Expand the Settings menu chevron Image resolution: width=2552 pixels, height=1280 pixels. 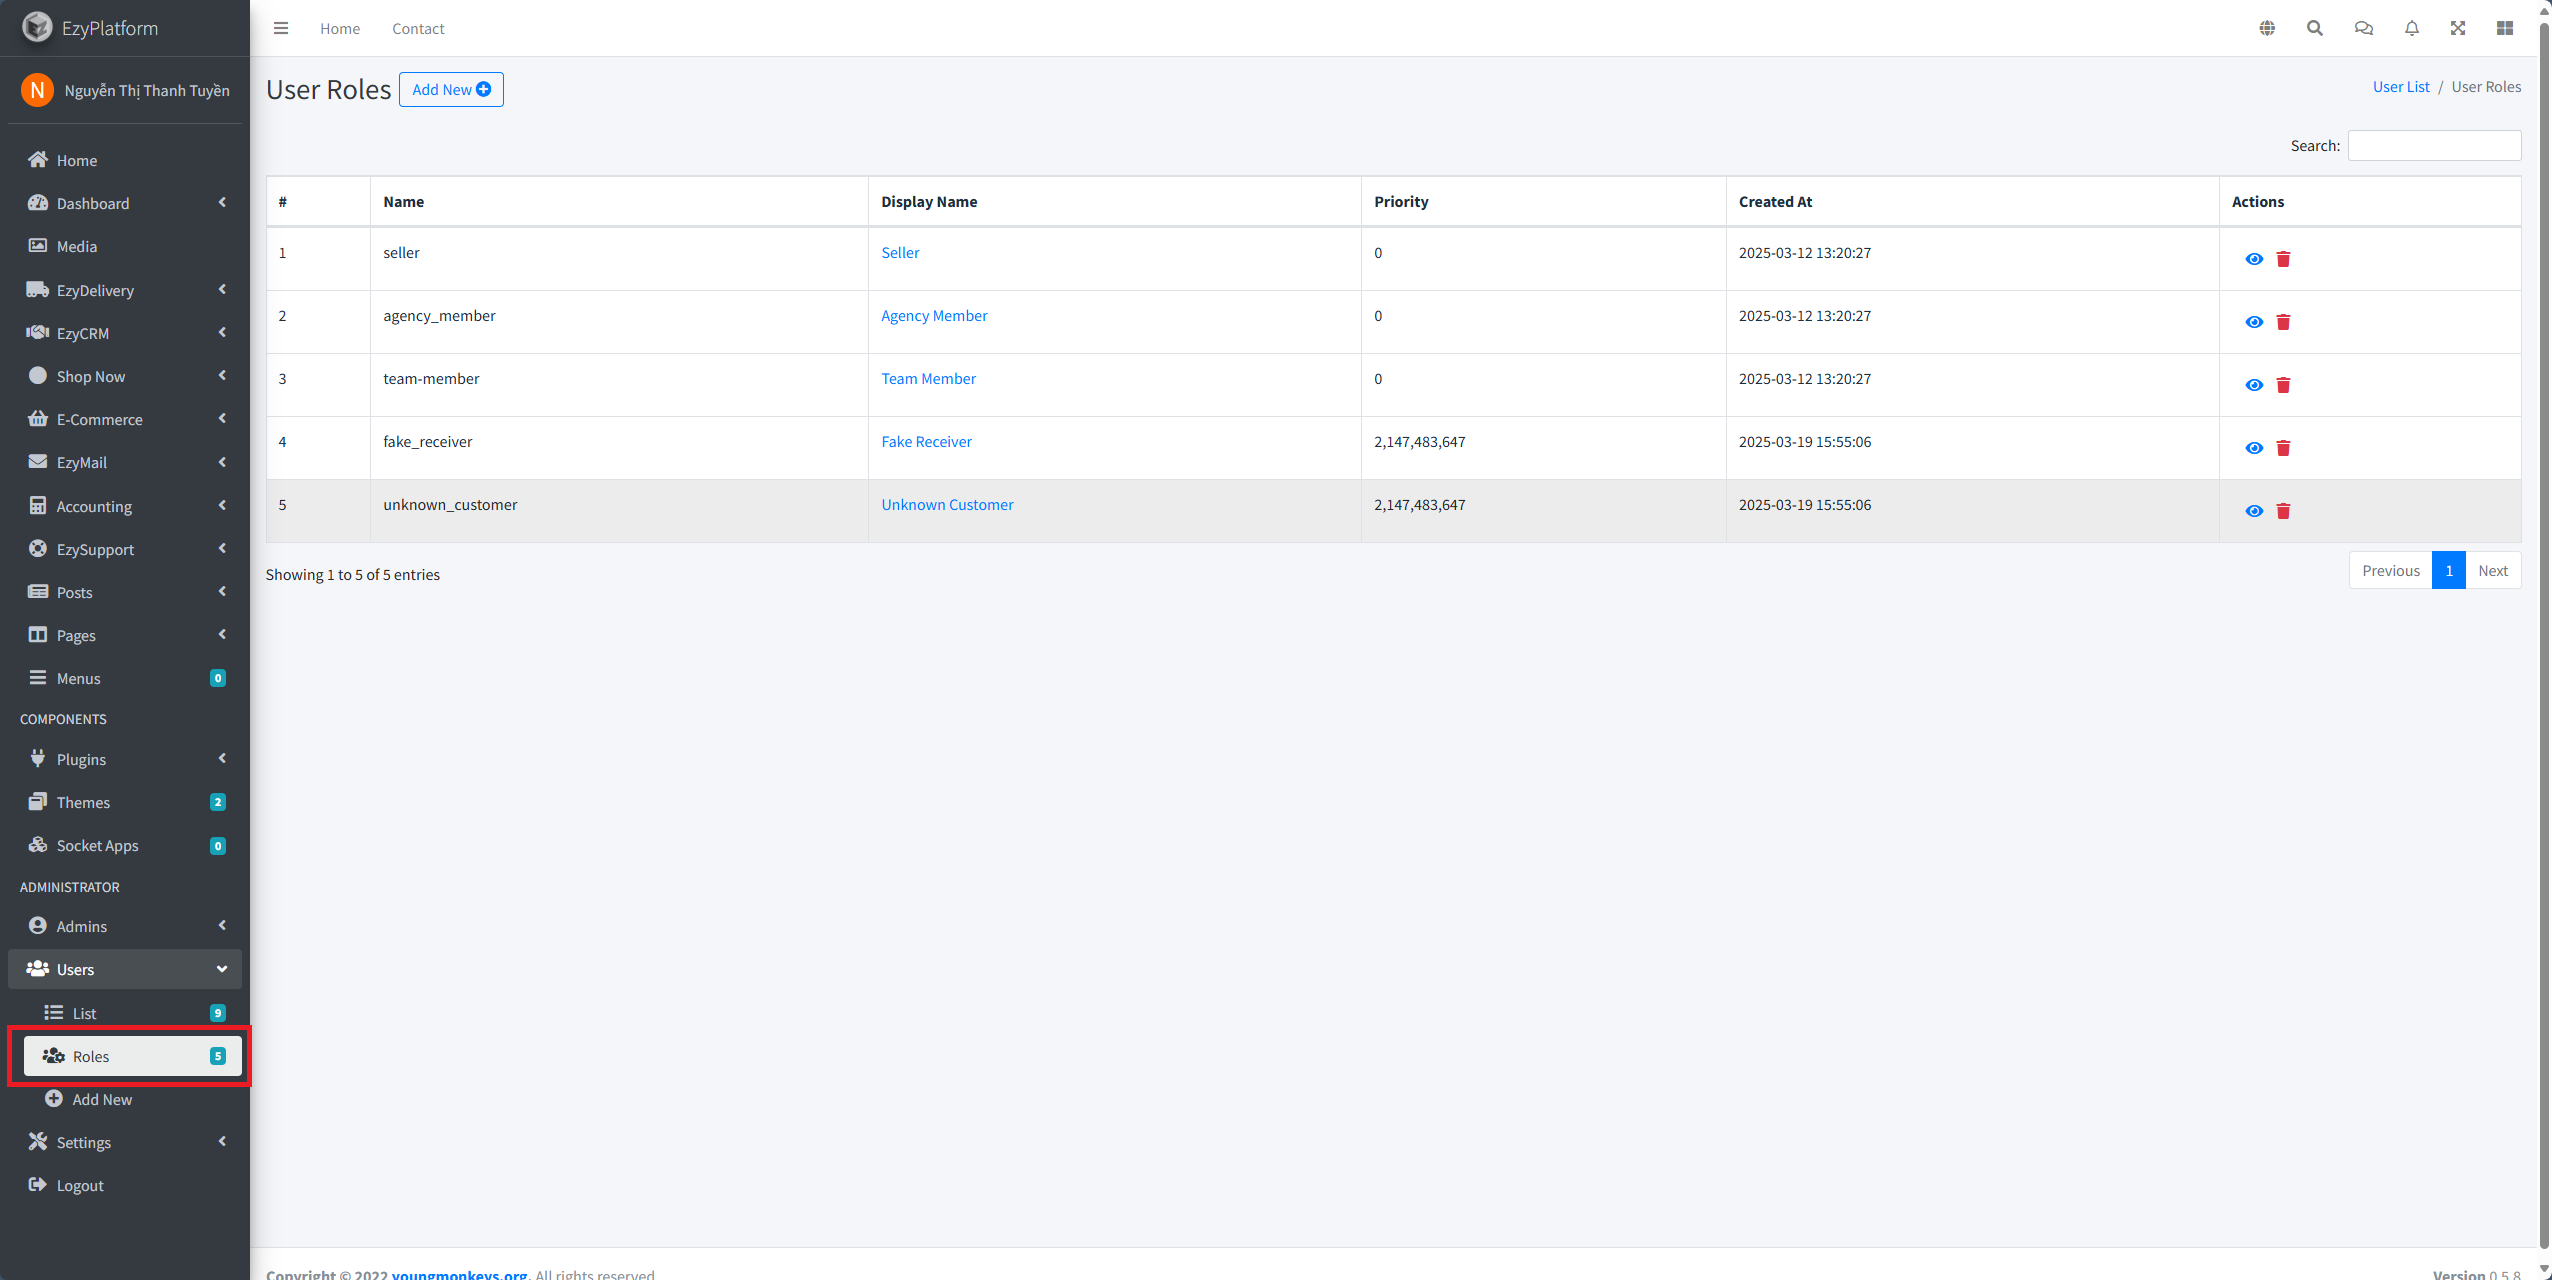(x=222, y=1141)
